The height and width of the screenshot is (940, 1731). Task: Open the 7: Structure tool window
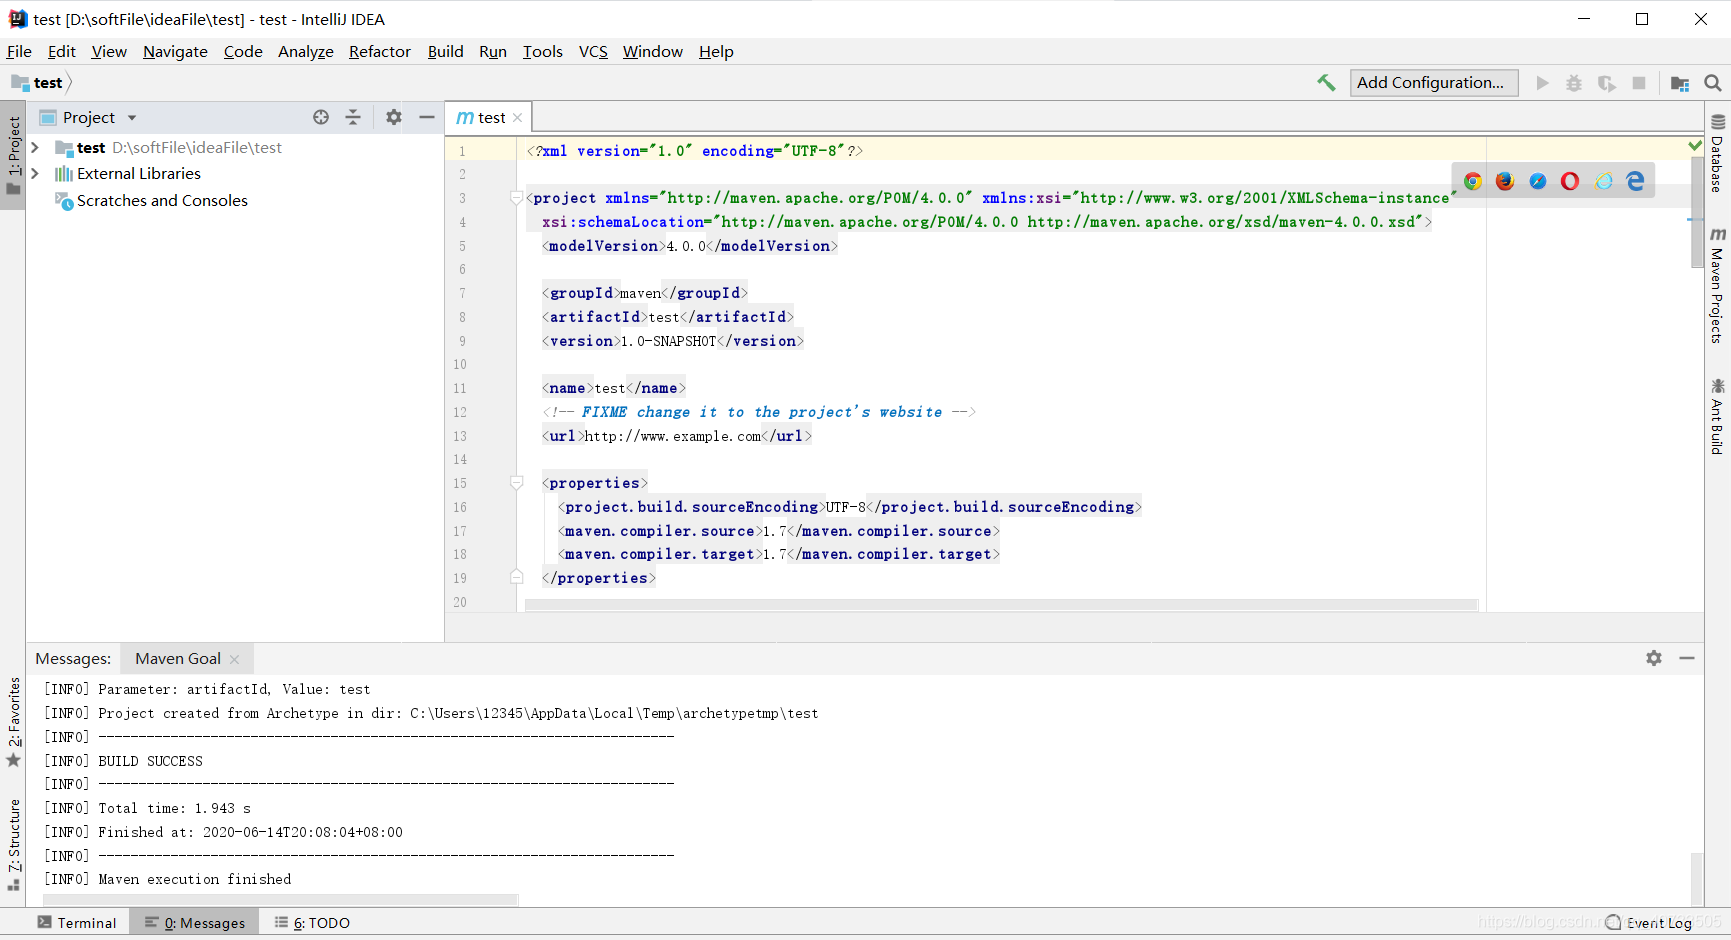coord(13,845)
